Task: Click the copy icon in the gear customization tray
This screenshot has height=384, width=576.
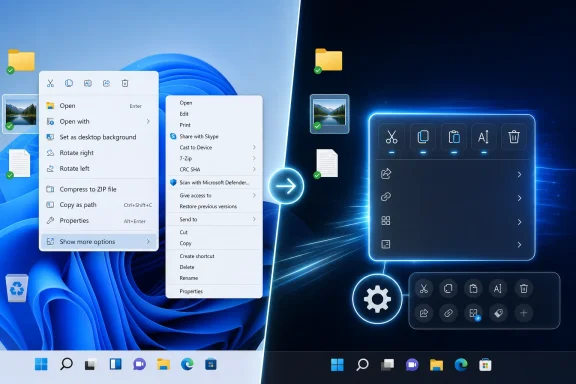Action: click(x=449, y=288)
